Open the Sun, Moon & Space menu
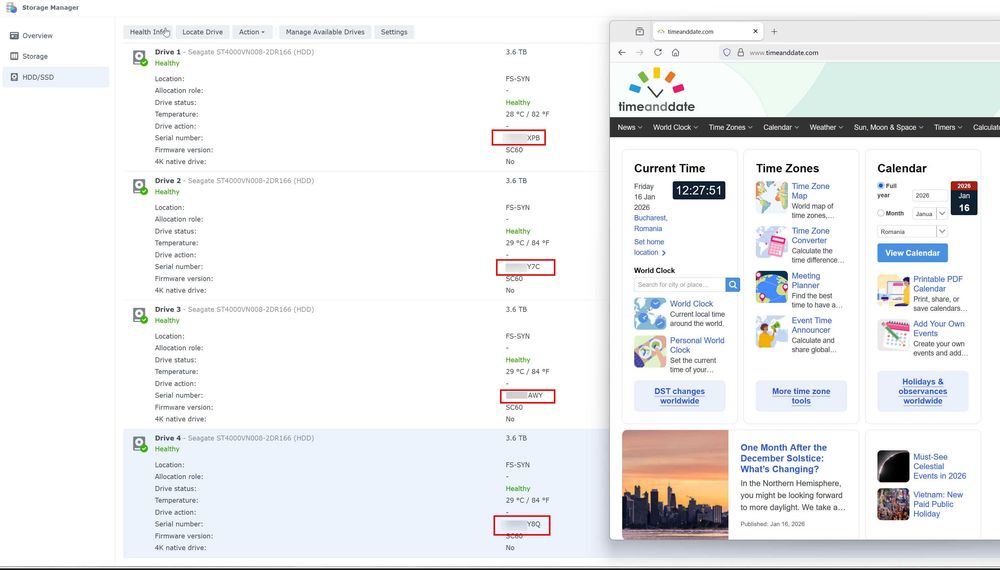Screen dimensions: 1000x570 pos(888,128)
